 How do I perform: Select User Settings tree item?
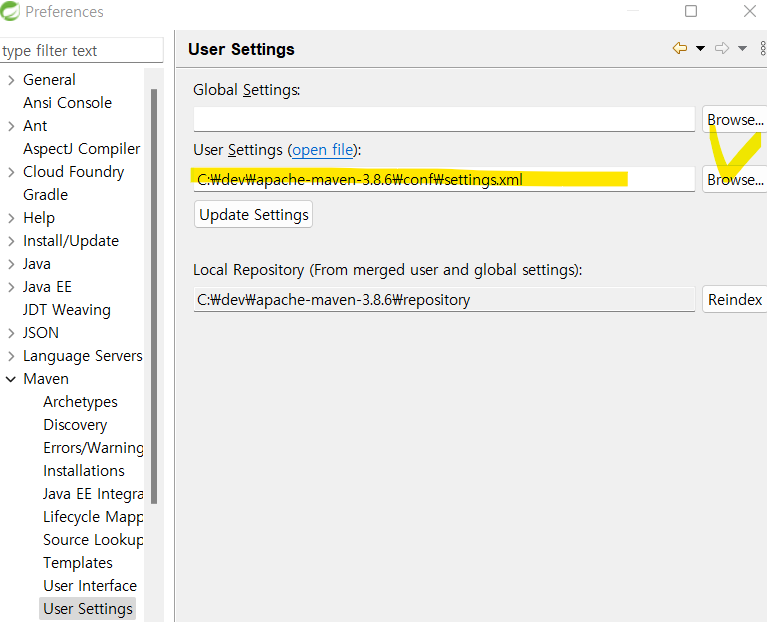pyautogui.click(x=88, y=608)
